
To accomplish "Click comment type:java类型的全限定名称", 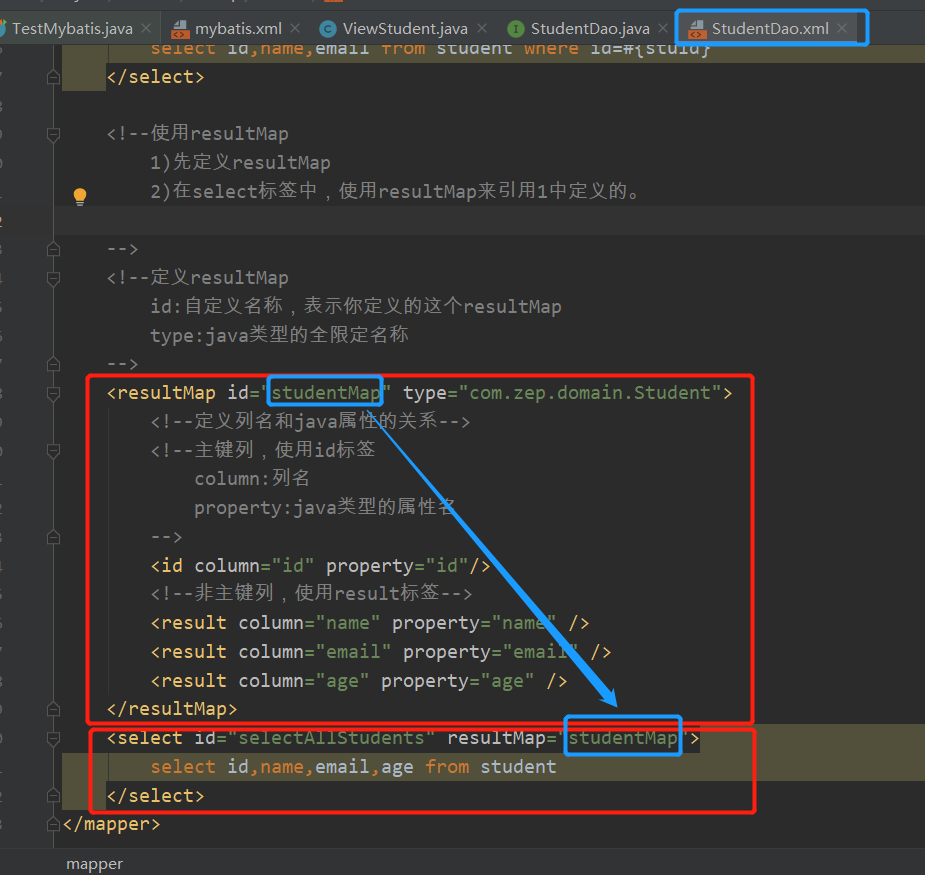I will [x=279, y=335].
